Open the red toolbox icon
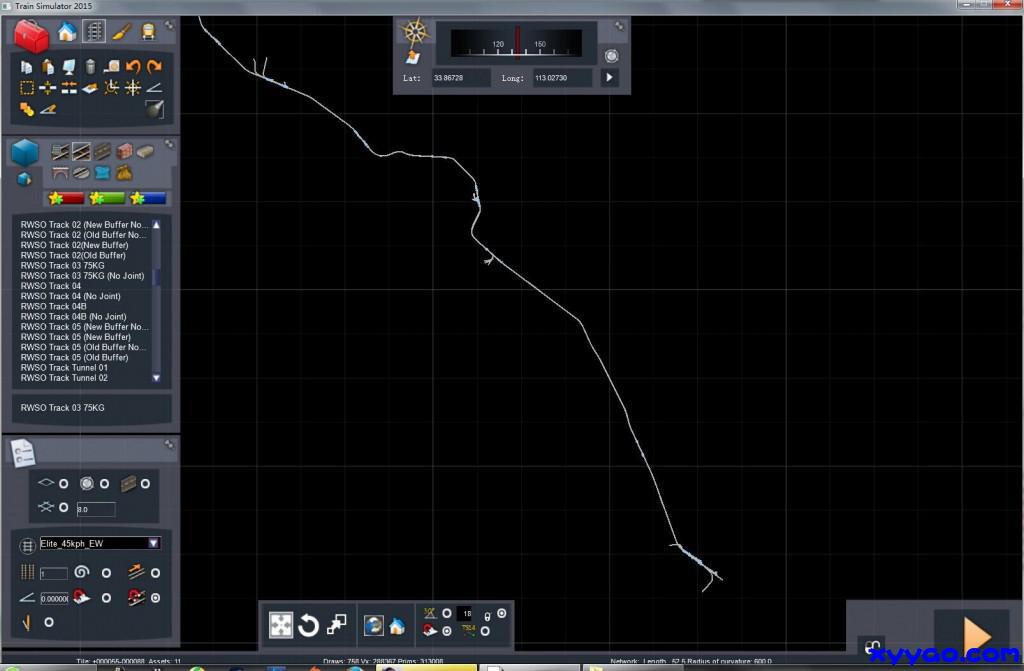This screenshot has height=671, width=1024. click(30, 37)
